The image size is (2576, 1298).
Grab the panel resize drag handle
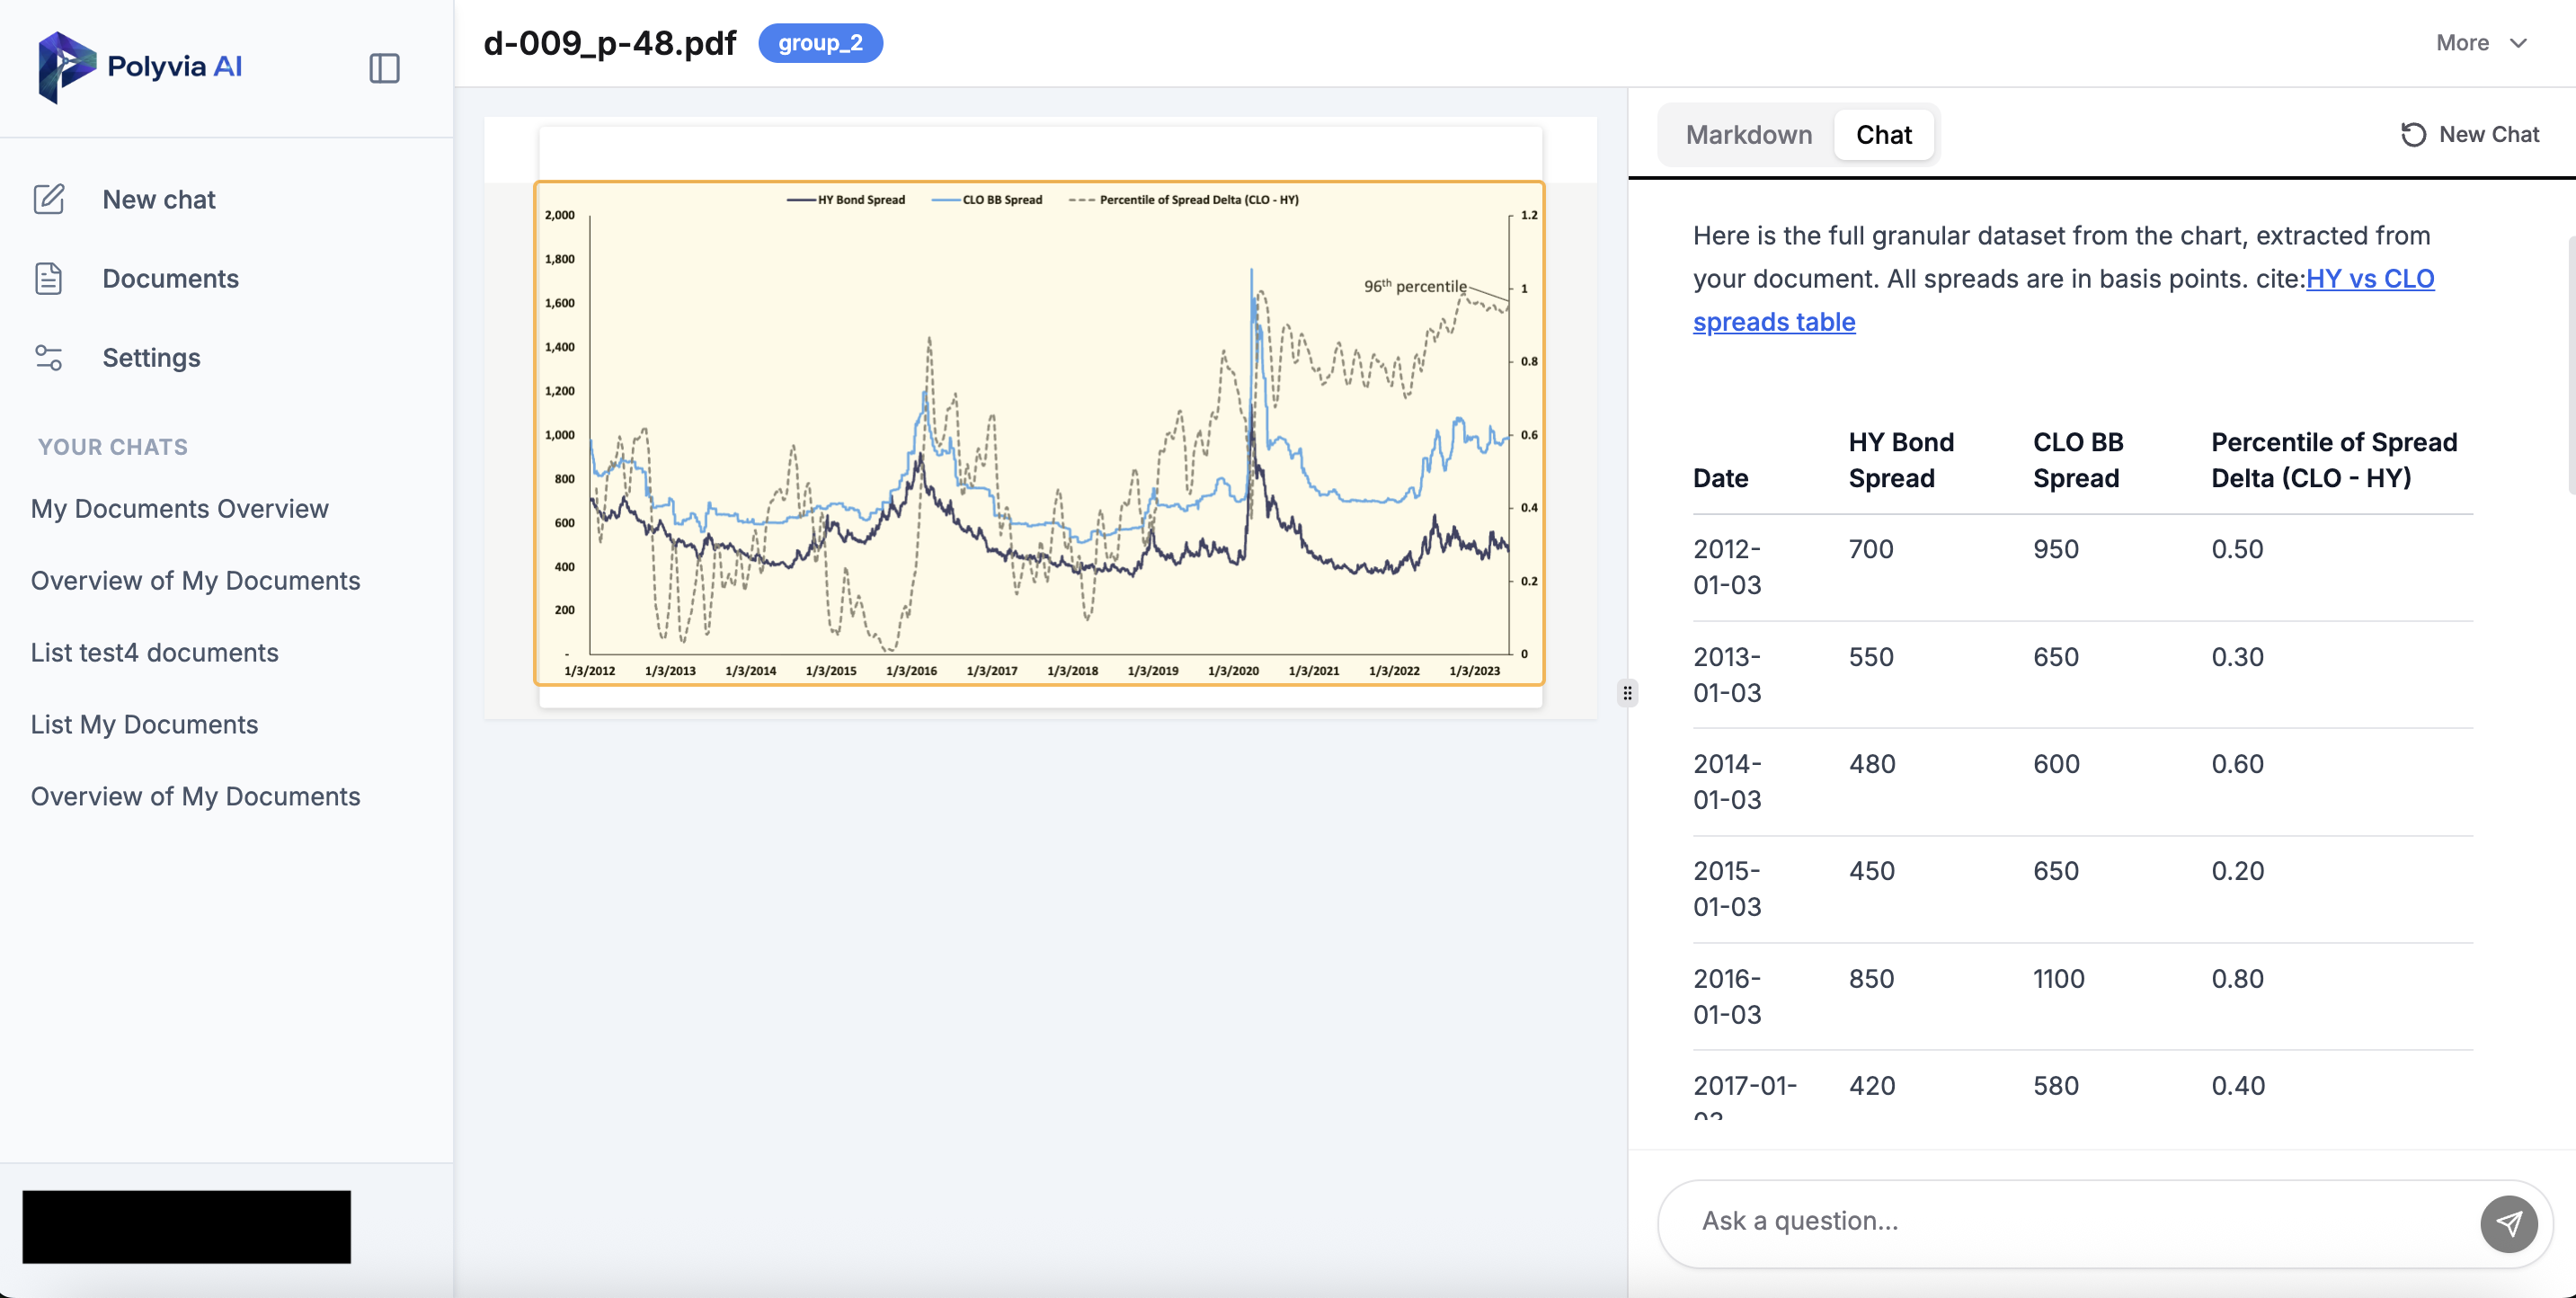(1627, 692)
